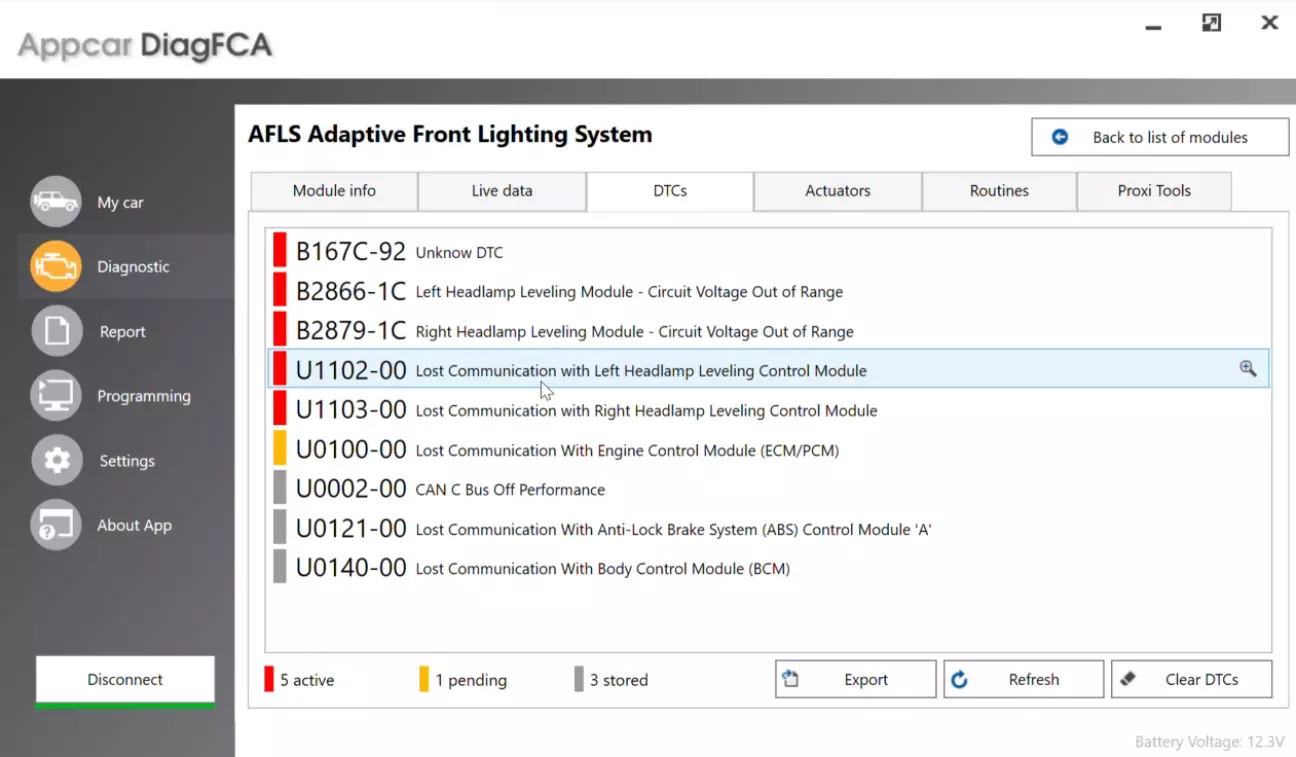Select the B2866-1C Left Headlamp DTC row
The width and height of the screenshot is (1296, 757).
(x=628, y=292)
